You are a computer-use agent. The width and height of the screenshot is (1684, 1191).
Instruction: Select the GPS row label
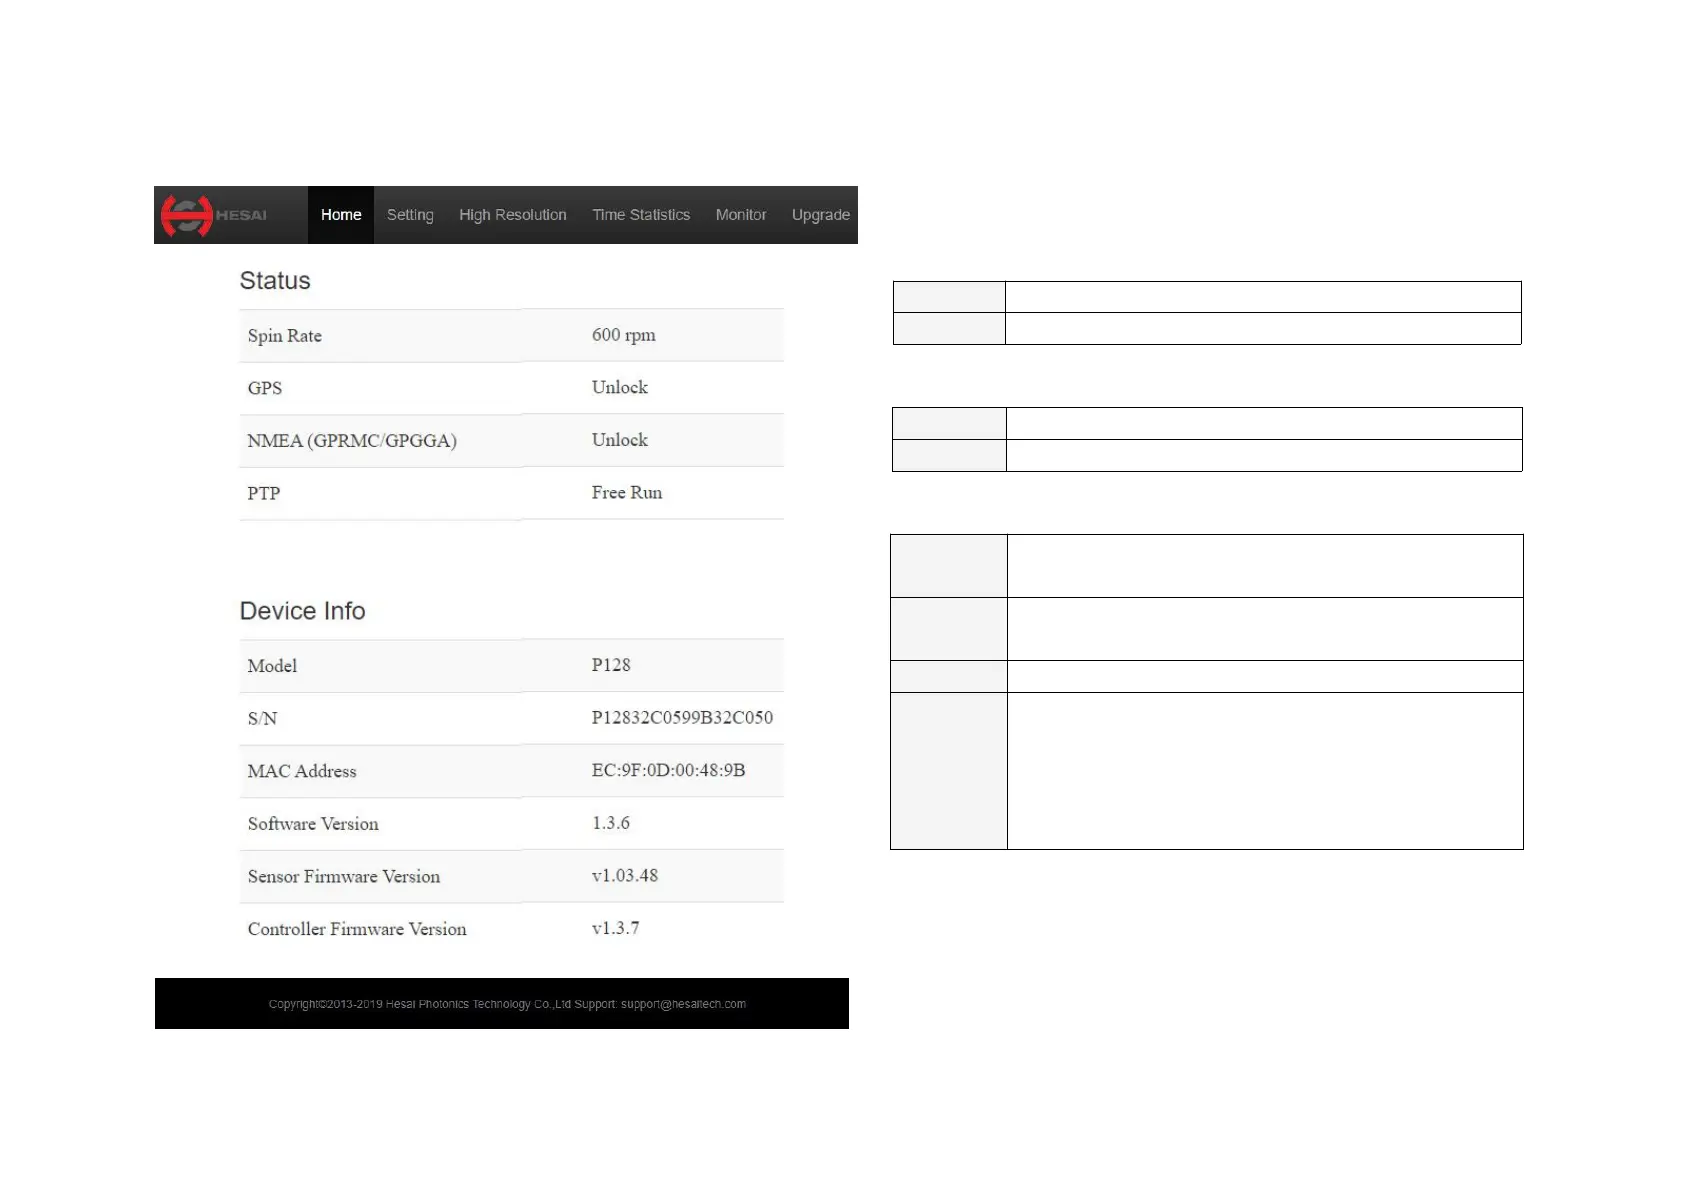pyautogui.click(x=265, y=388)
